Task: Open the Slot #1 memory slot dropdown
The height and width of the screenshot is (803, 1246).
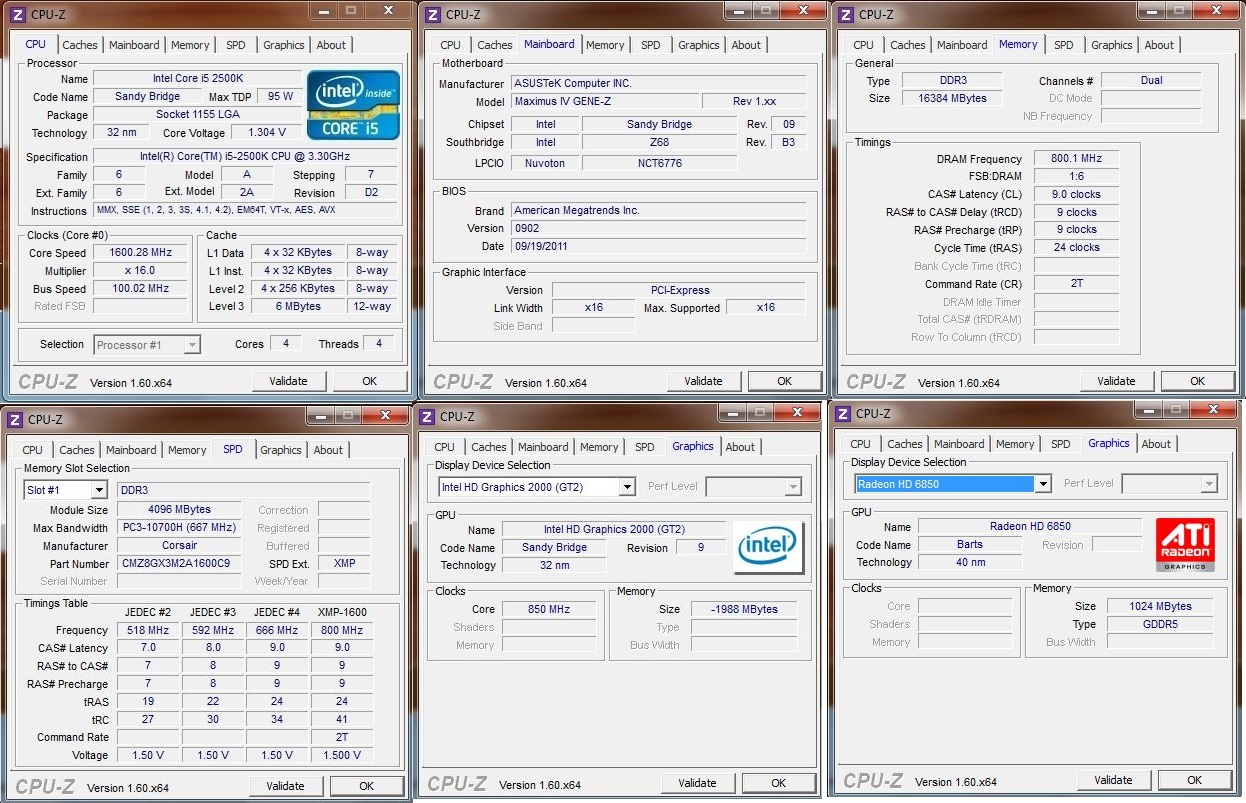Action: 98,490
